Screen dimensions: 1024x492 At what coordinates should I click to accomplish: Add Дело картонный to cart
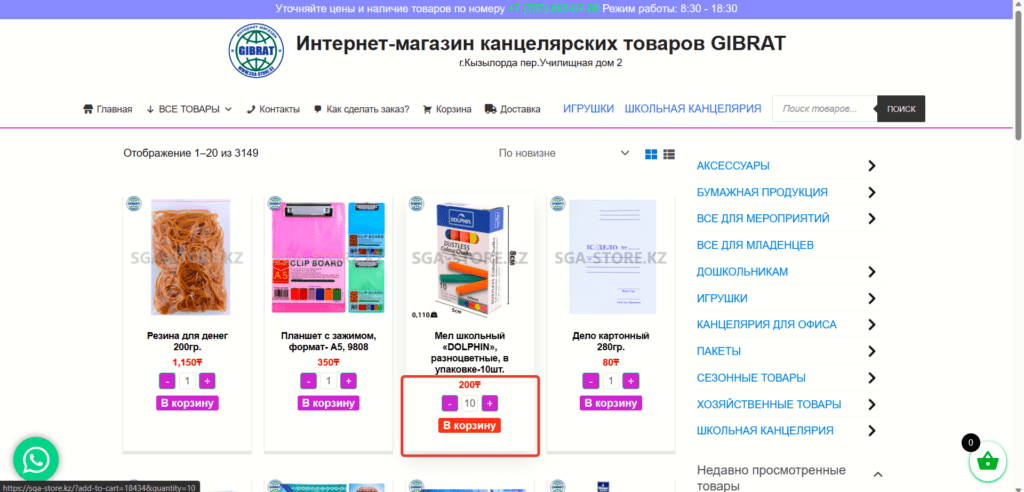[611, 403]
